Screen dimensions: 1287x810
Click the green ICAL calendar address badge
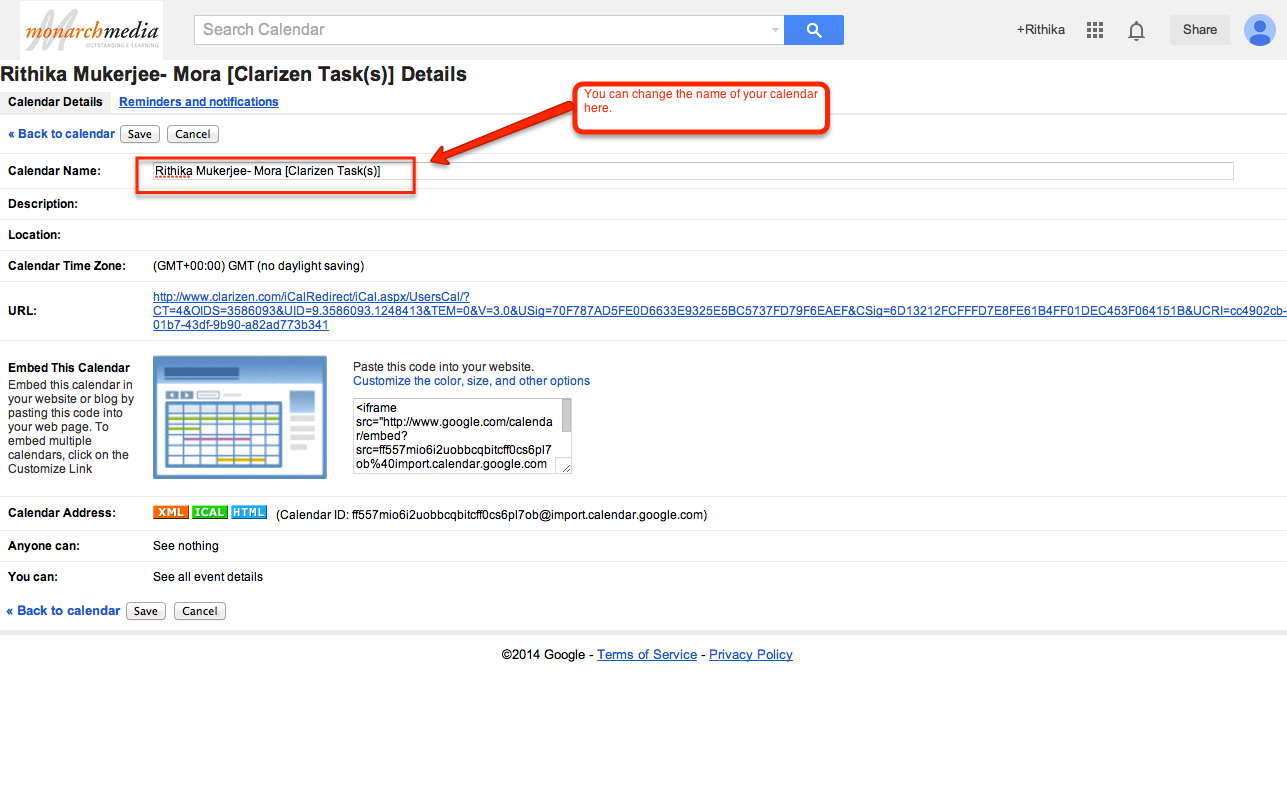tap(210, 512)
